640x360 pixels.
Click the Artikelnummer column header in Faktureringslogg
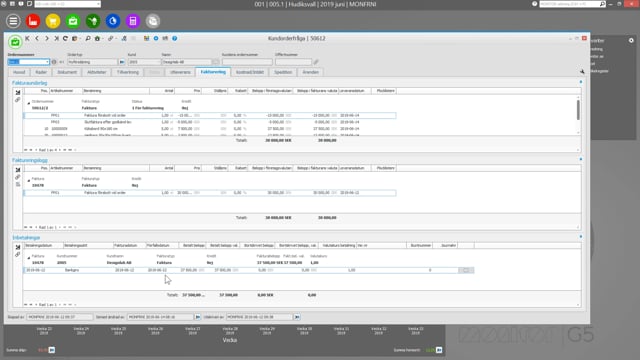pyautogui.click(x=65, y=168)
